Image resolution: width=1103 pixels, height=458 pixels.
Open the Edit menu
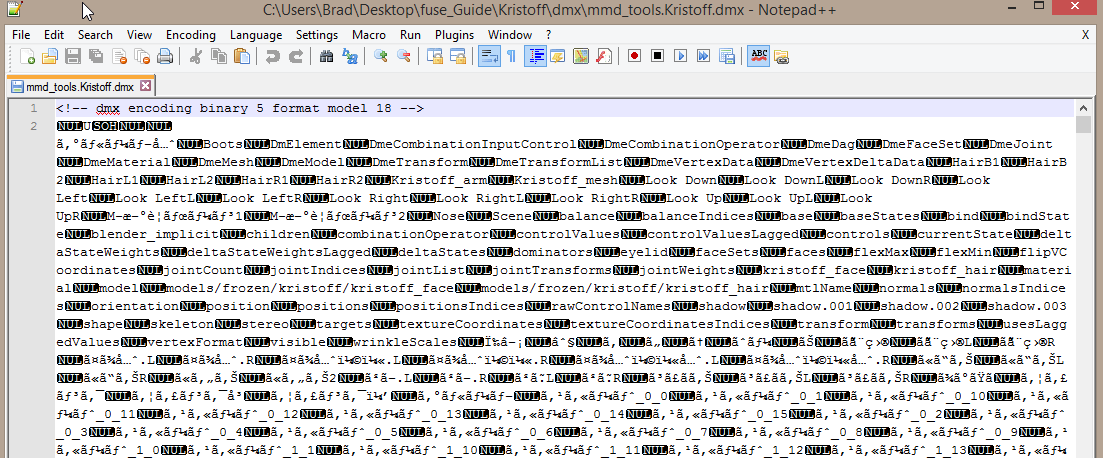pyautogui.click(x=53, y=34)
